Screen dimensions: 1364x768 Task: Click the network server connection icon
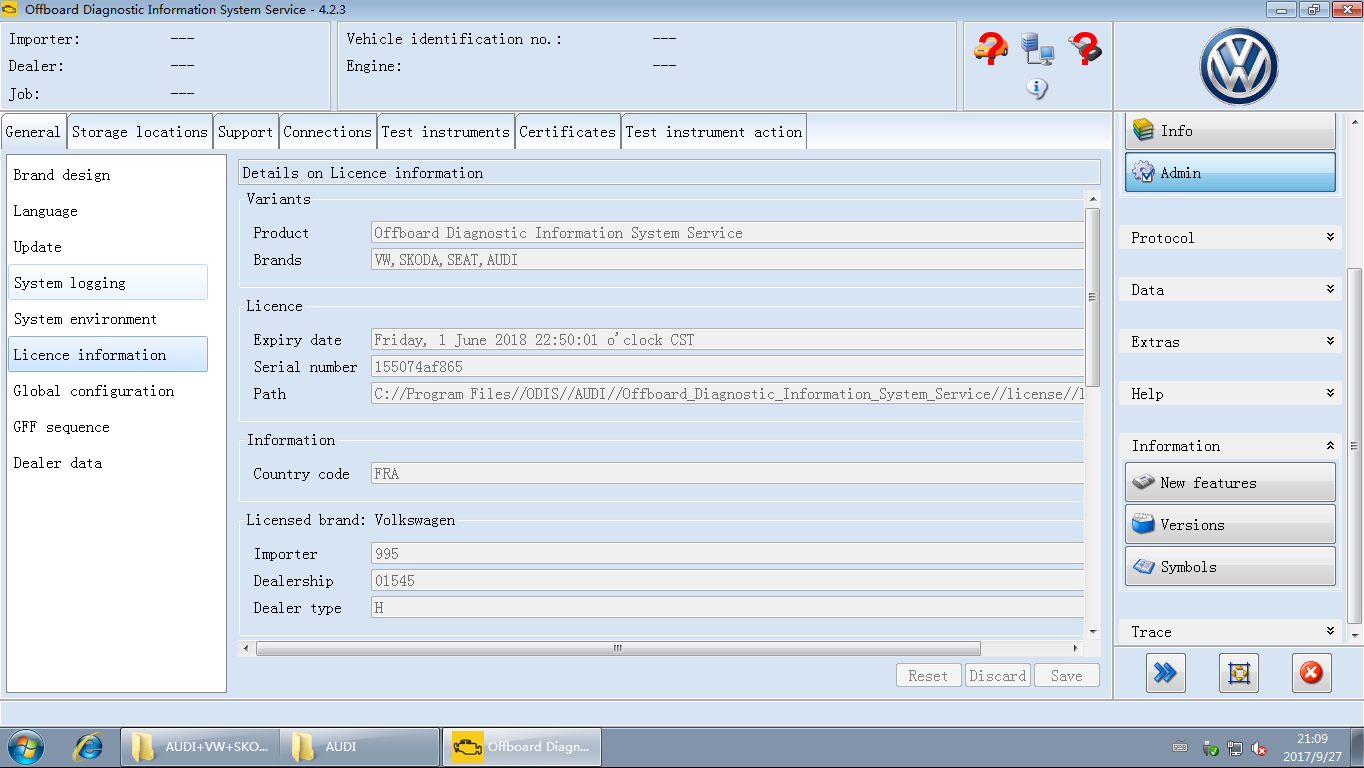point(1037,49)
